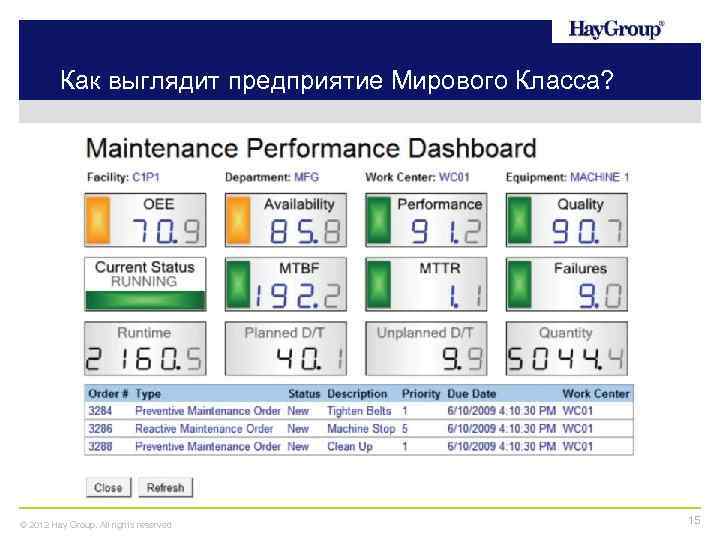Select Reactive Maintenance Order type
720x540 pixels.
point(204,429)
